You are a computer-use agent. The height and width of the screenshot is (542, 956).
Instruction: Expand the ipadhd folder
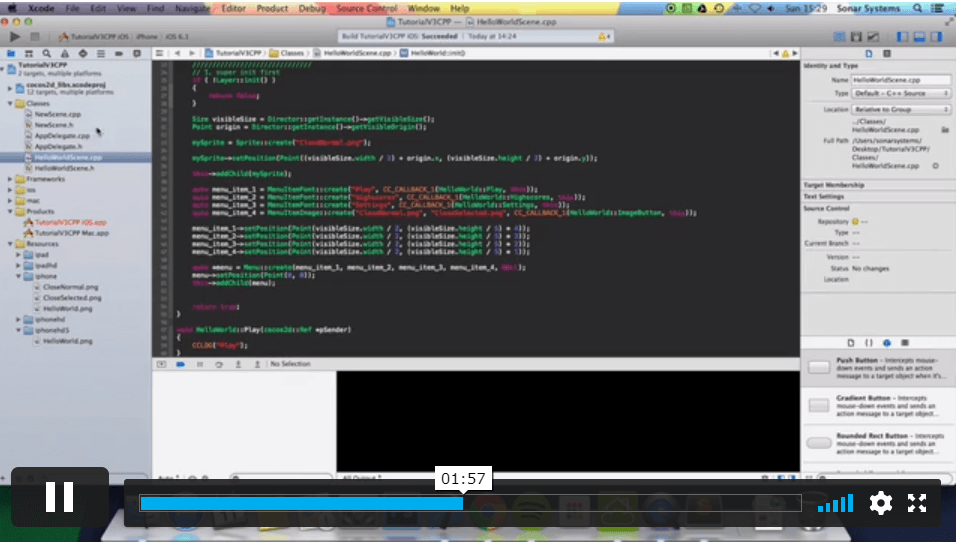point(19,266)
